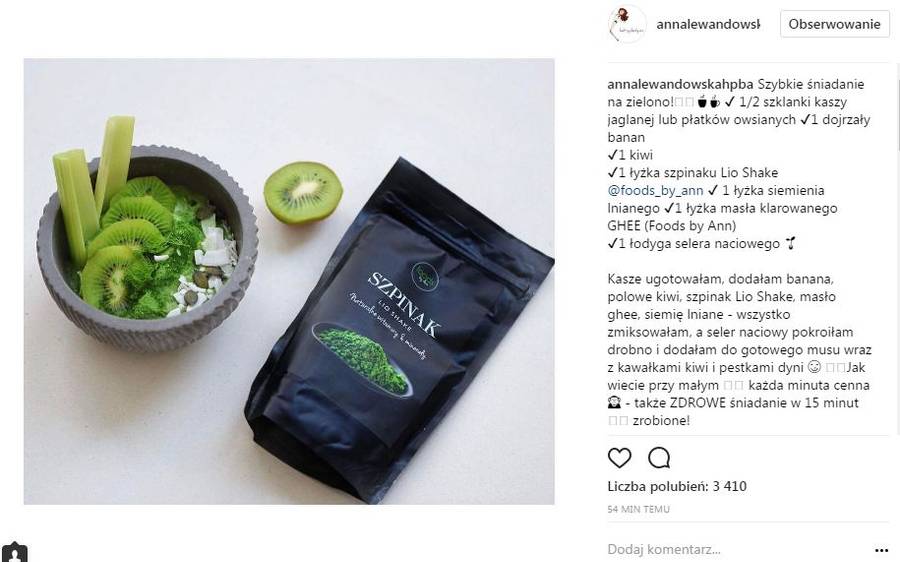Screen dimensions: 900x562
Task: Open the 54 MIN TEMU timestamp
Action: 638,509
